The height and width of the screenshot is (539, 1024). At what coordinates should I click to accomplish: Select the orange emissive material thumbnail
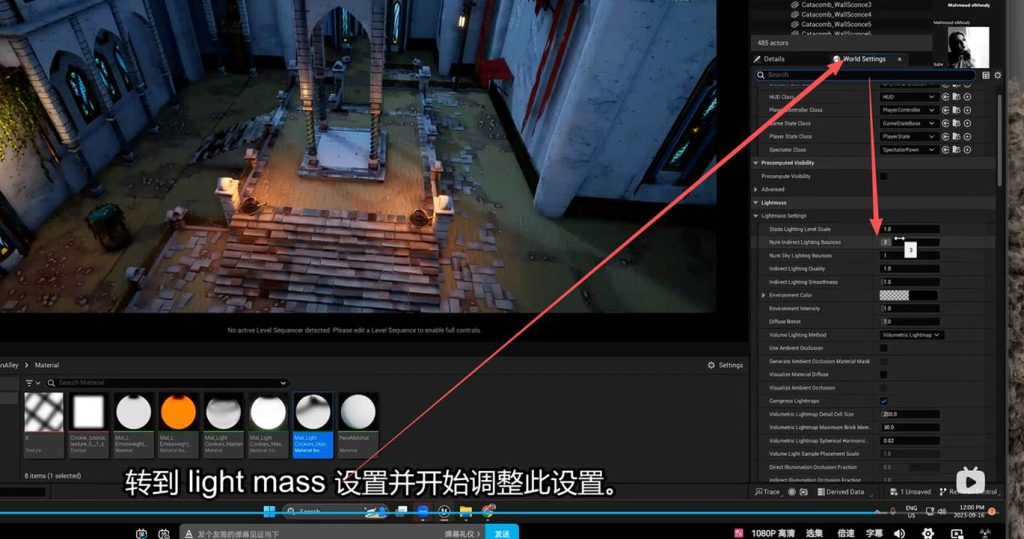(x=178, y=412)
